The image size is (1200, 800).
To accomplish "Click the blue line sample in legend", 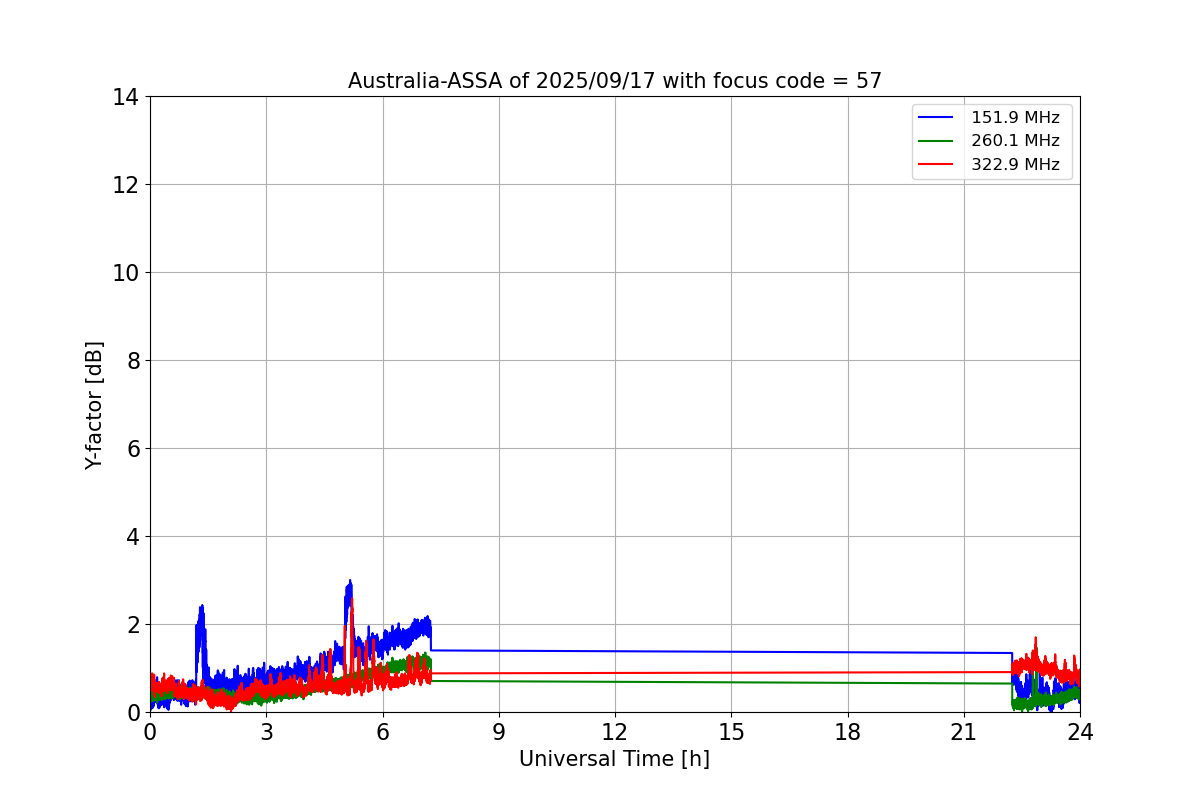I will (x=938, y=118).
